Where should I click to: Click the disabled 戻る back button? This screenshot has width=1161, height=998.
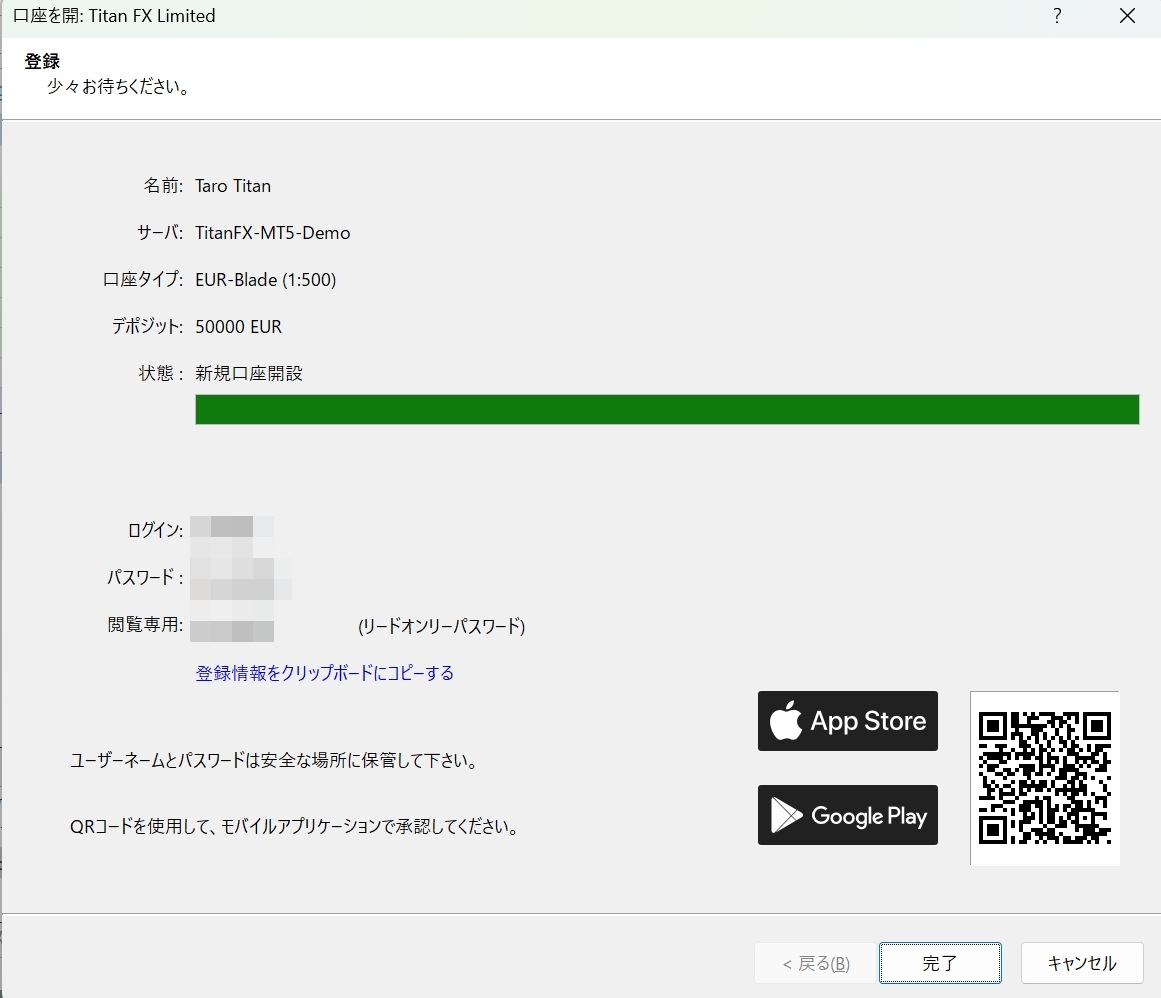click(816, 962)
